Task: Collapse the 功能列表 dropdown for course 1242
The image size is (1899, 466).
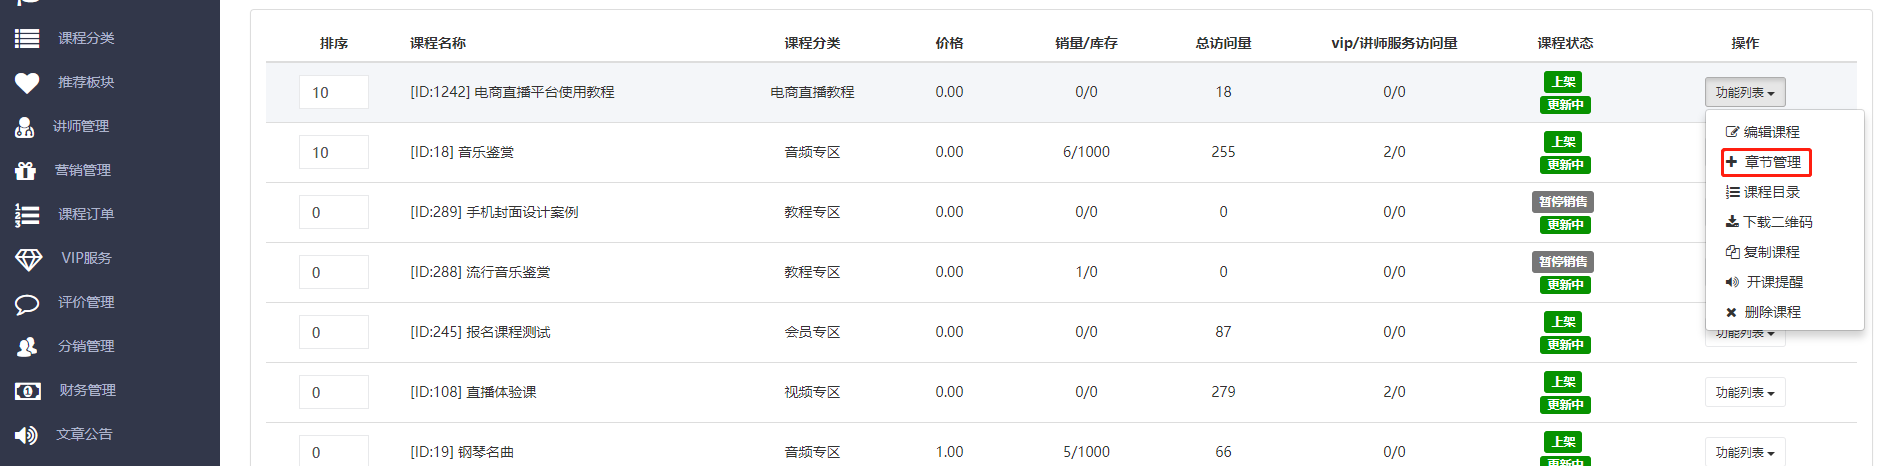Action: (1745, 92)
